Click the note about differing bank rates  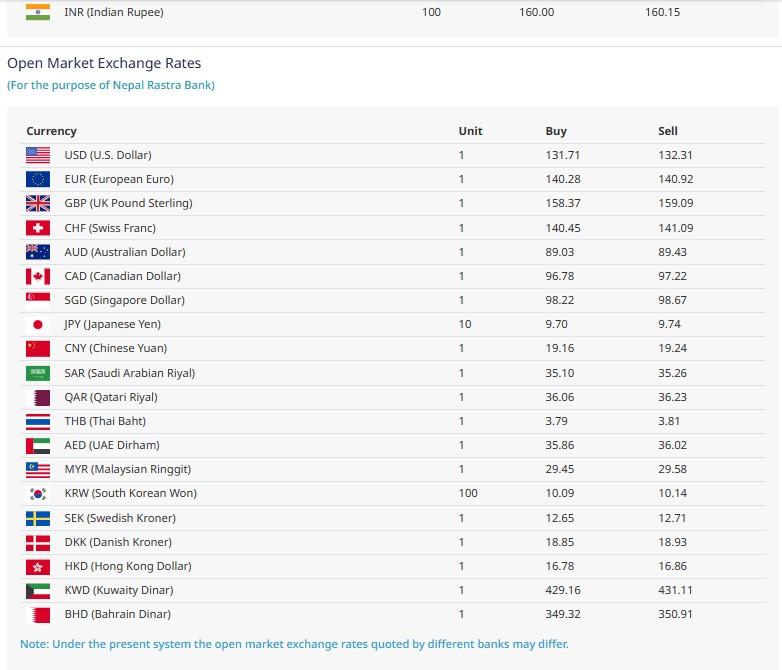coord(294,644)
